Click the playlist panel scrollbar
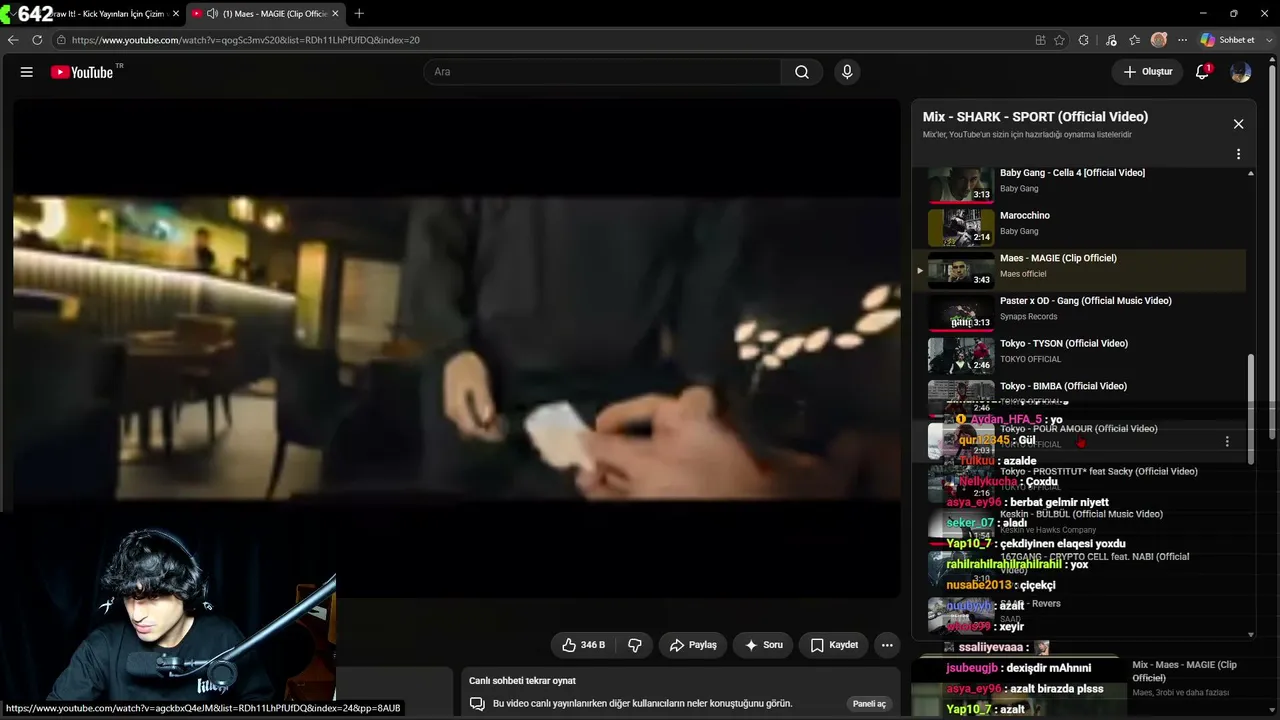Image resolution: width=1280 pixels, height=720 pixels. pyautogui.click(x=1250, y=408)
